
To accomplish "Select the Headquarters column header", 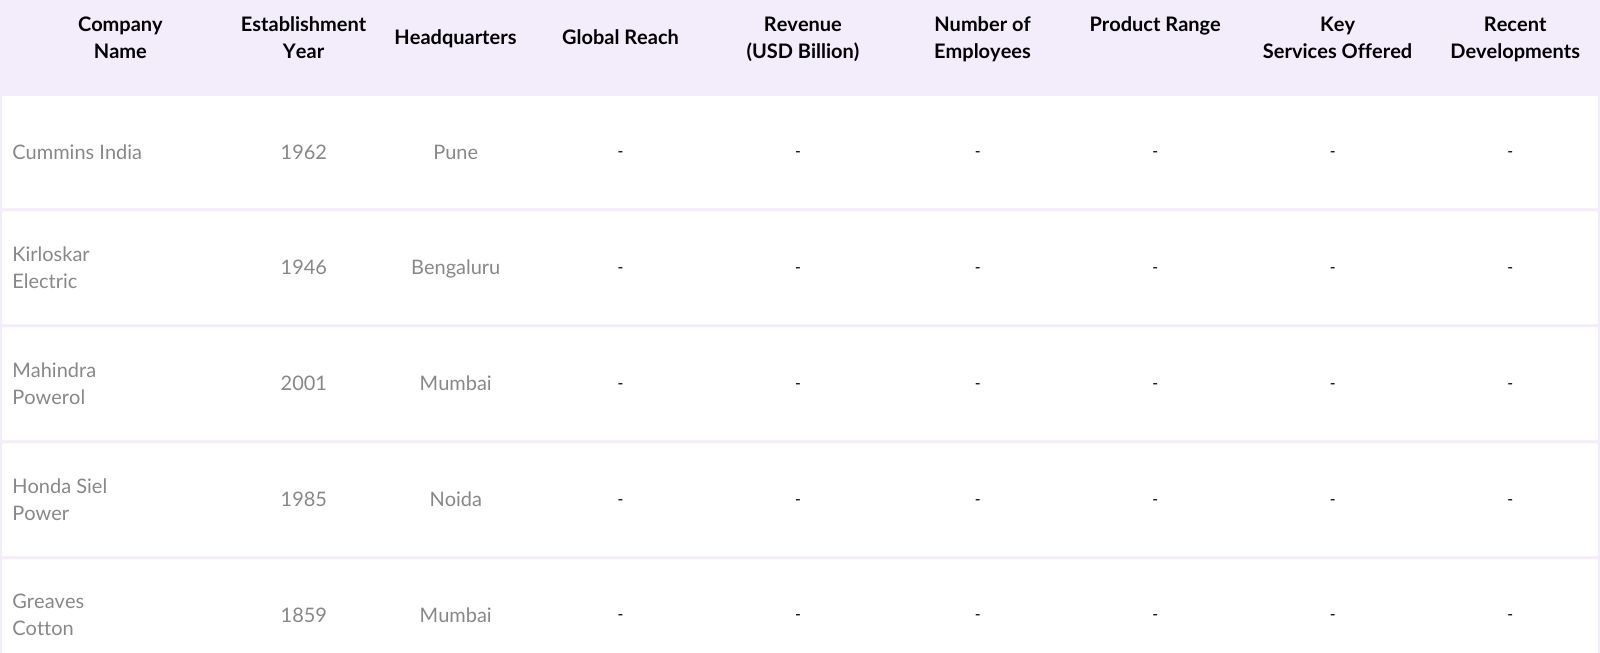I will point(455,37).
